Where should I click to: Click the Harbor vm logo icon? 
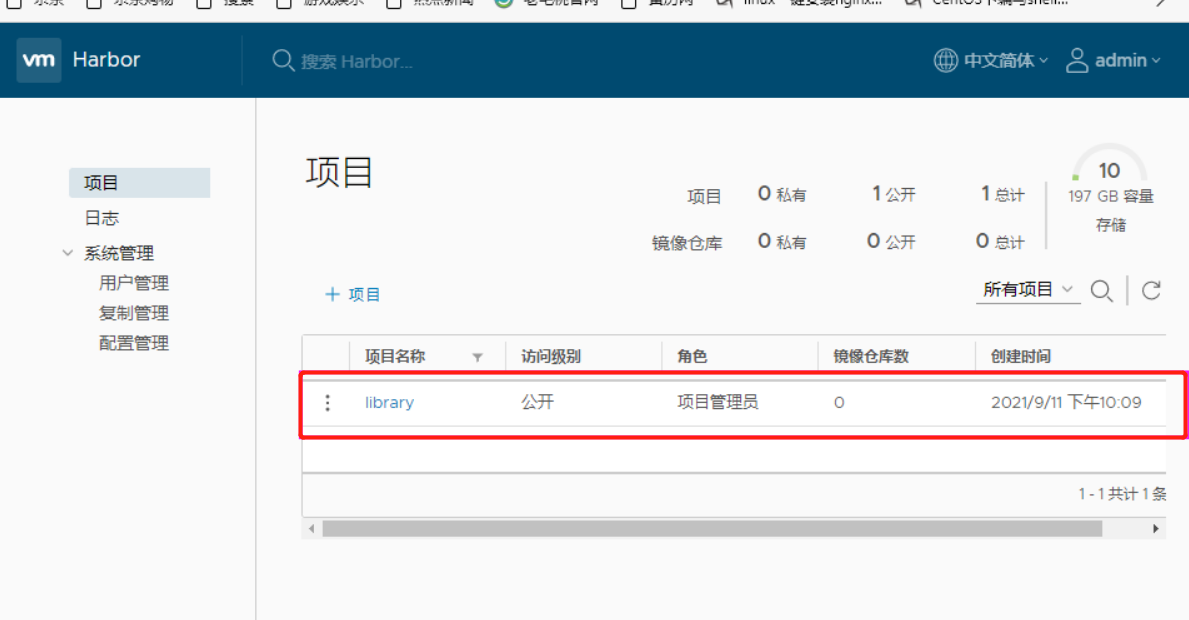(39, 60)
